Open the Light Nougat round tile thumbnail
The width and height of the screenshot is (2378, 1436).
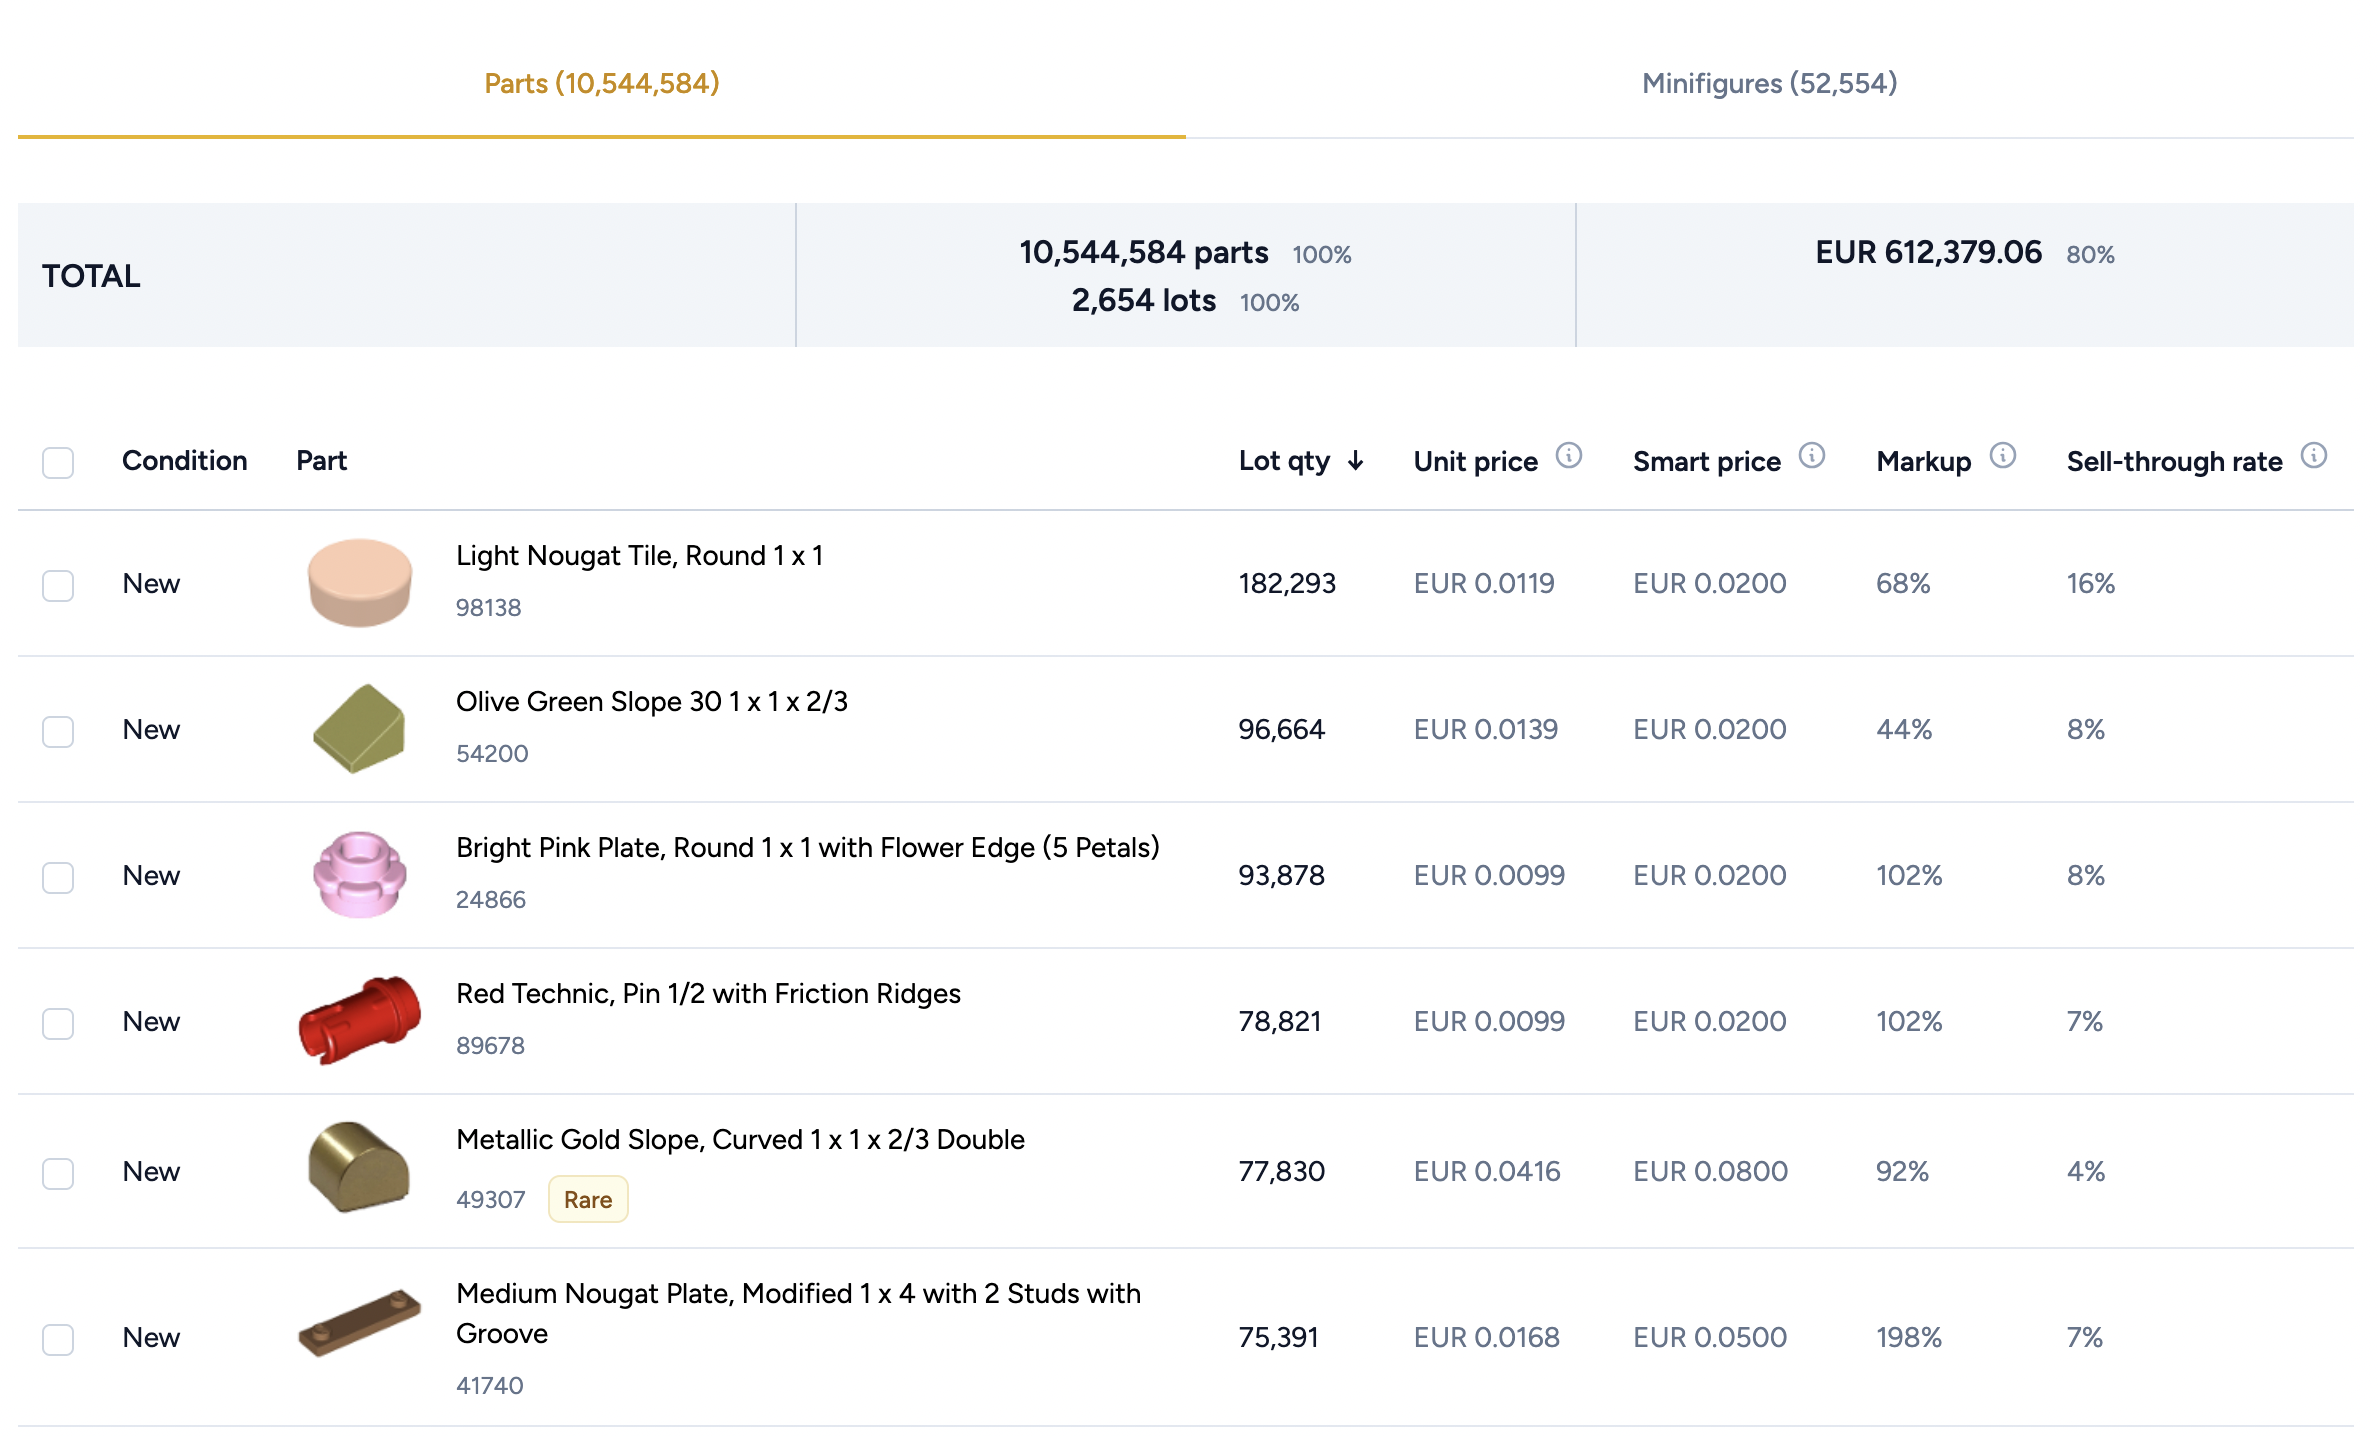[x=360, y=583]
